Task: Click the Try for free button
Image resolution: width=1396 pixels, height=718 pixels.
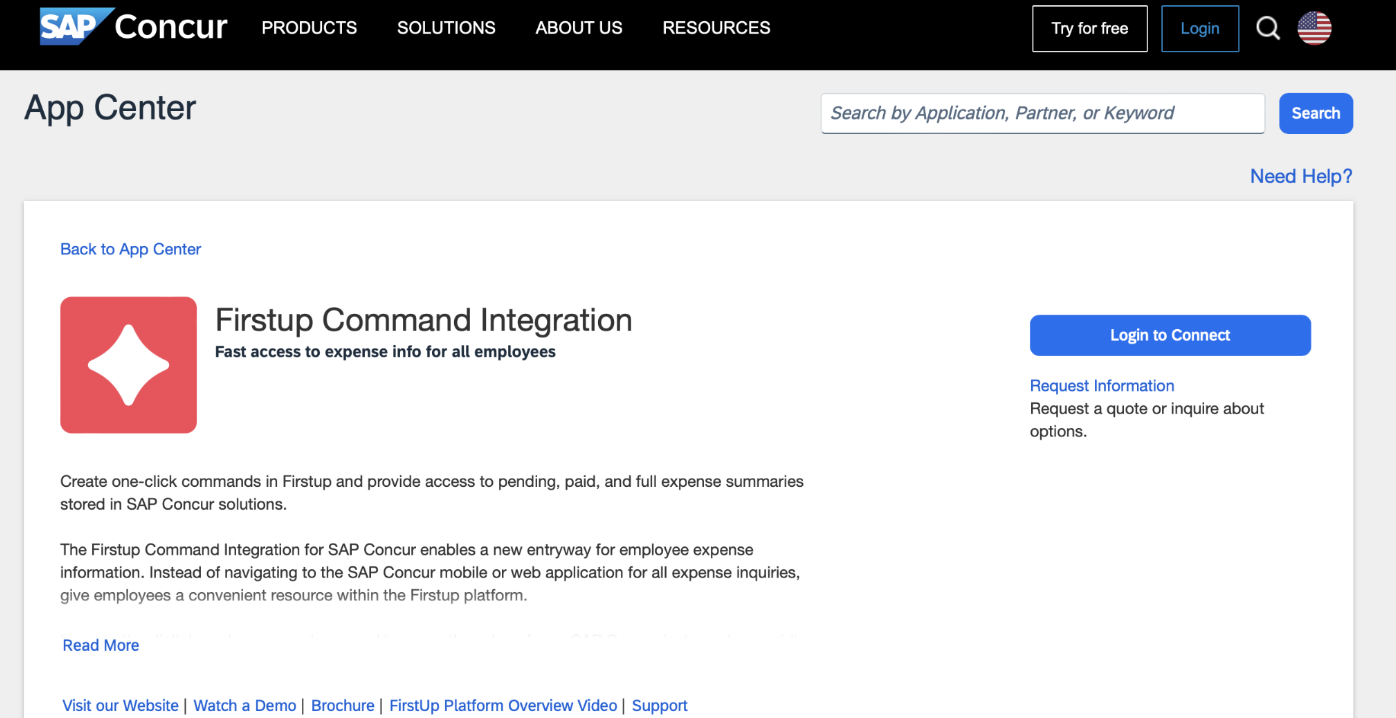Action: tap(1090, 28)
